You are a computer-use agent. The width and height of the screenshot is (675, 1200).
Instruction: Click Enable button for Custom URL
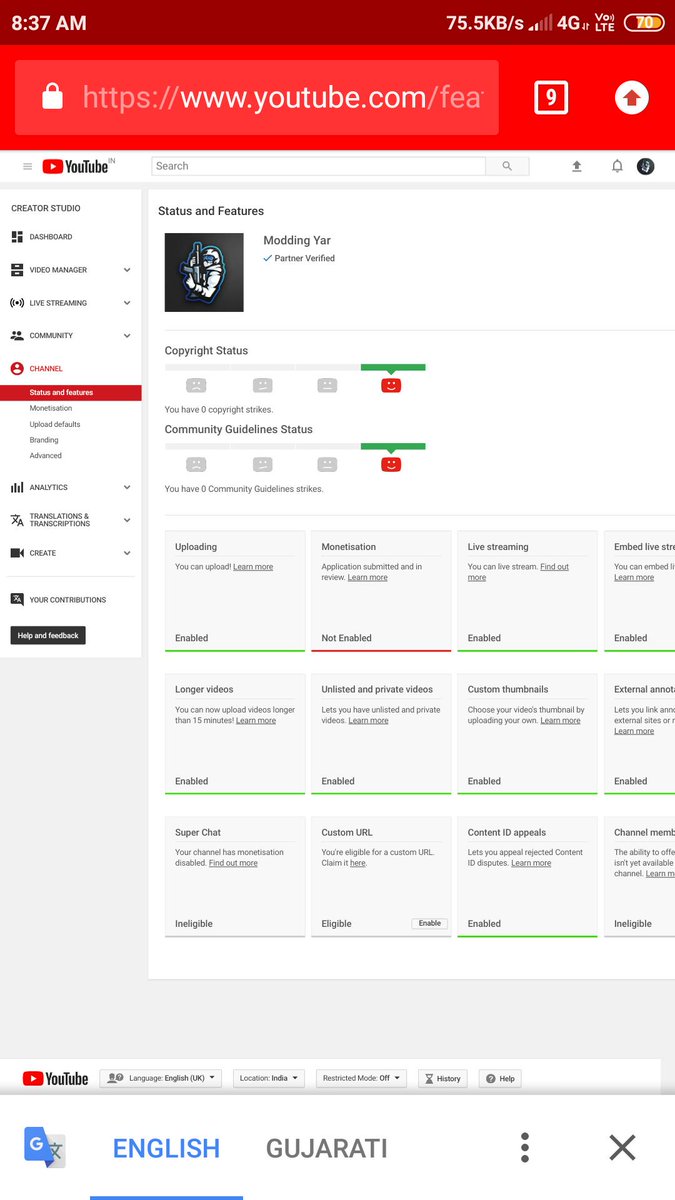point(430,923)
